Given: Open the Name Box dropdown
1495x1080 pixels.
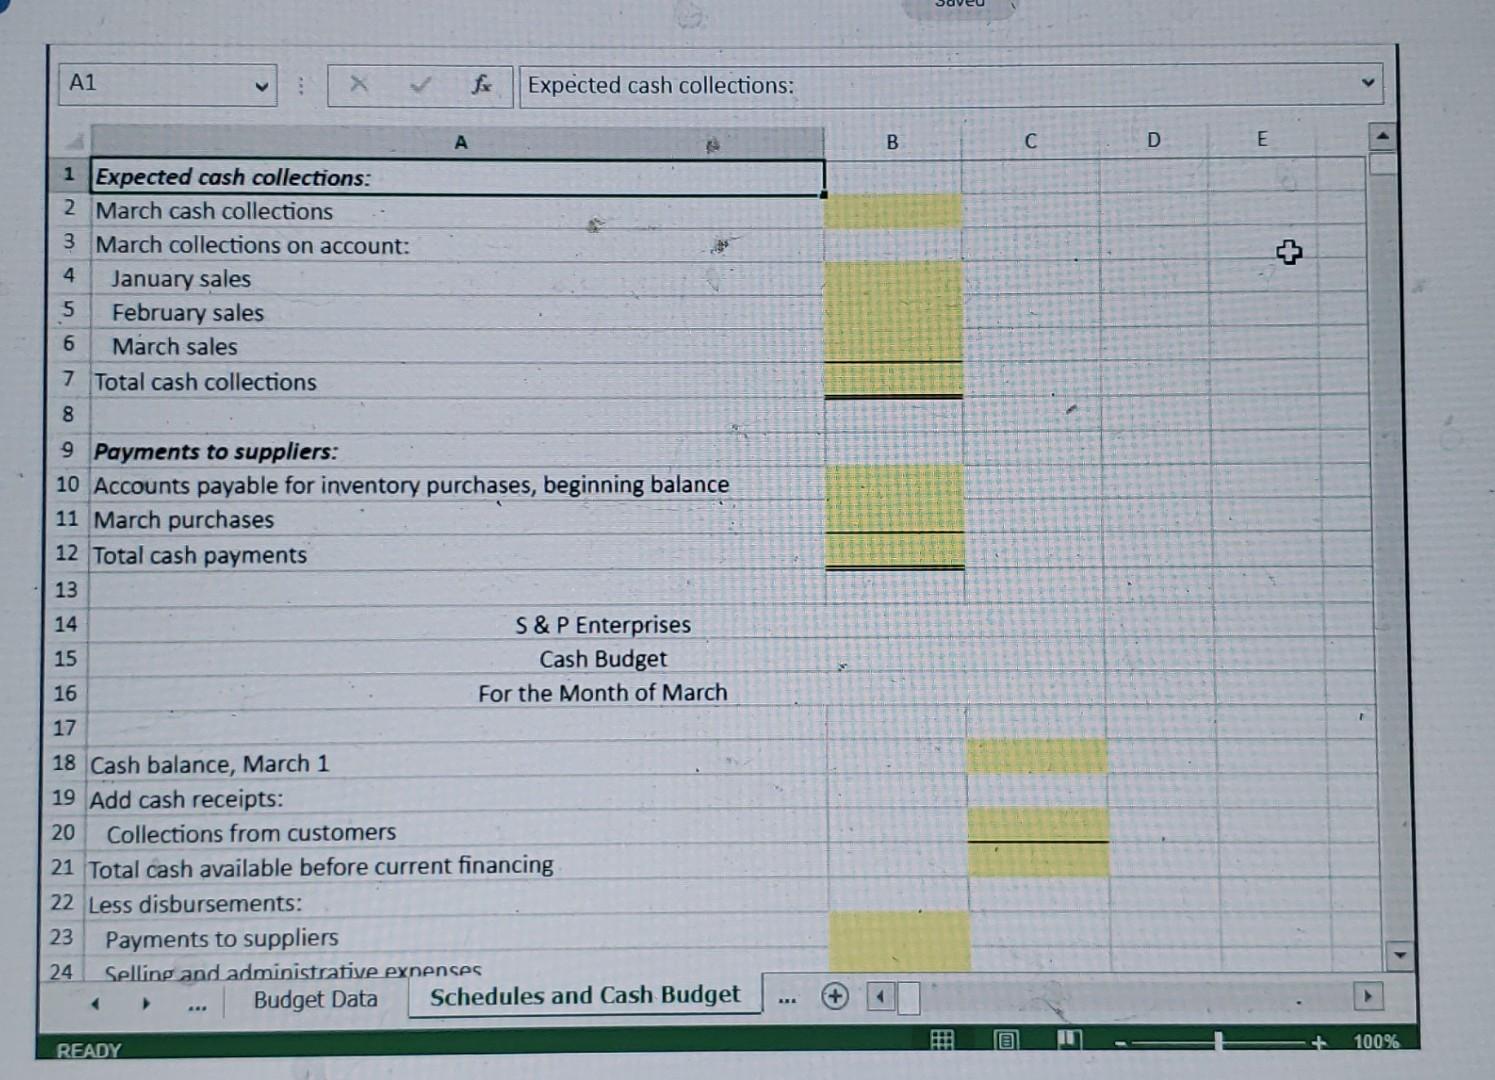Looking at the screenshot, I should point(259,86).
